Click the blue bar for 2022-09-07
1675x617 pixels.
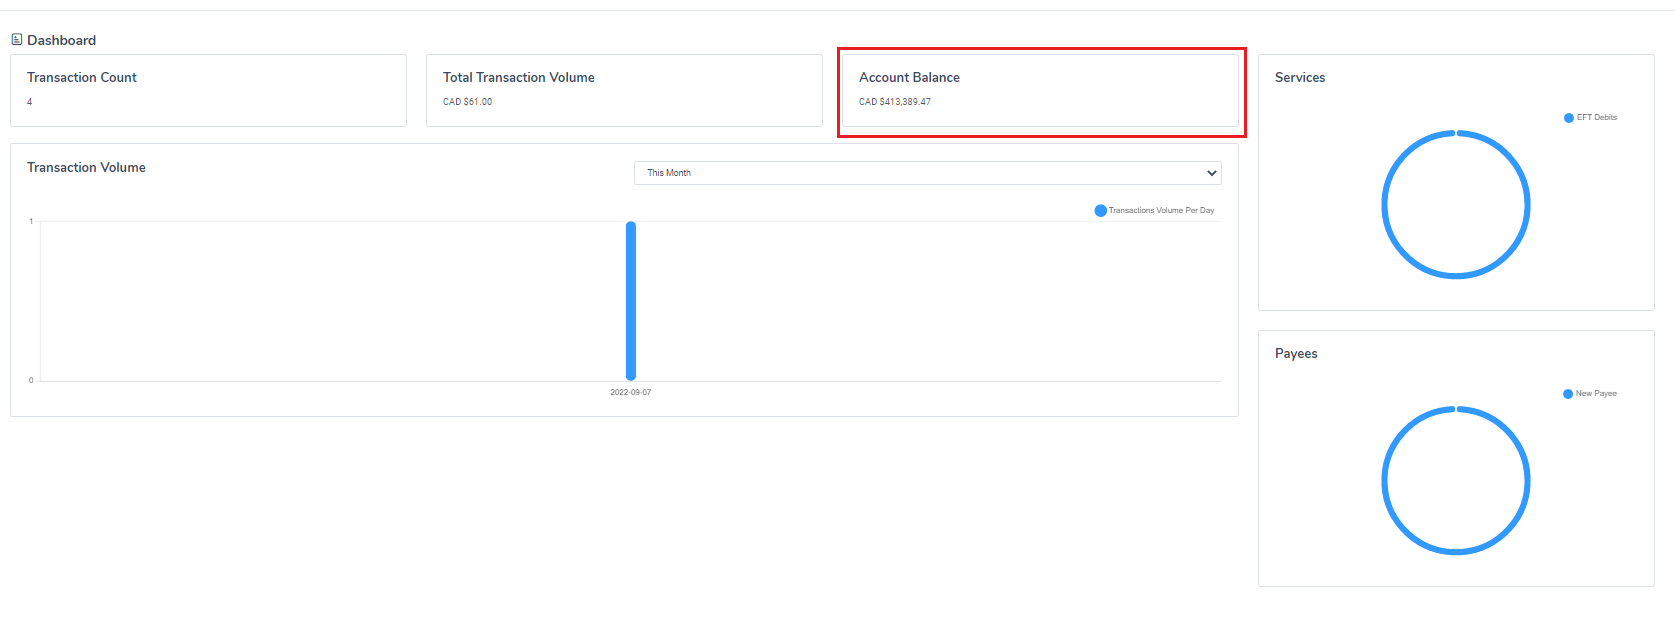click(631, 300)
